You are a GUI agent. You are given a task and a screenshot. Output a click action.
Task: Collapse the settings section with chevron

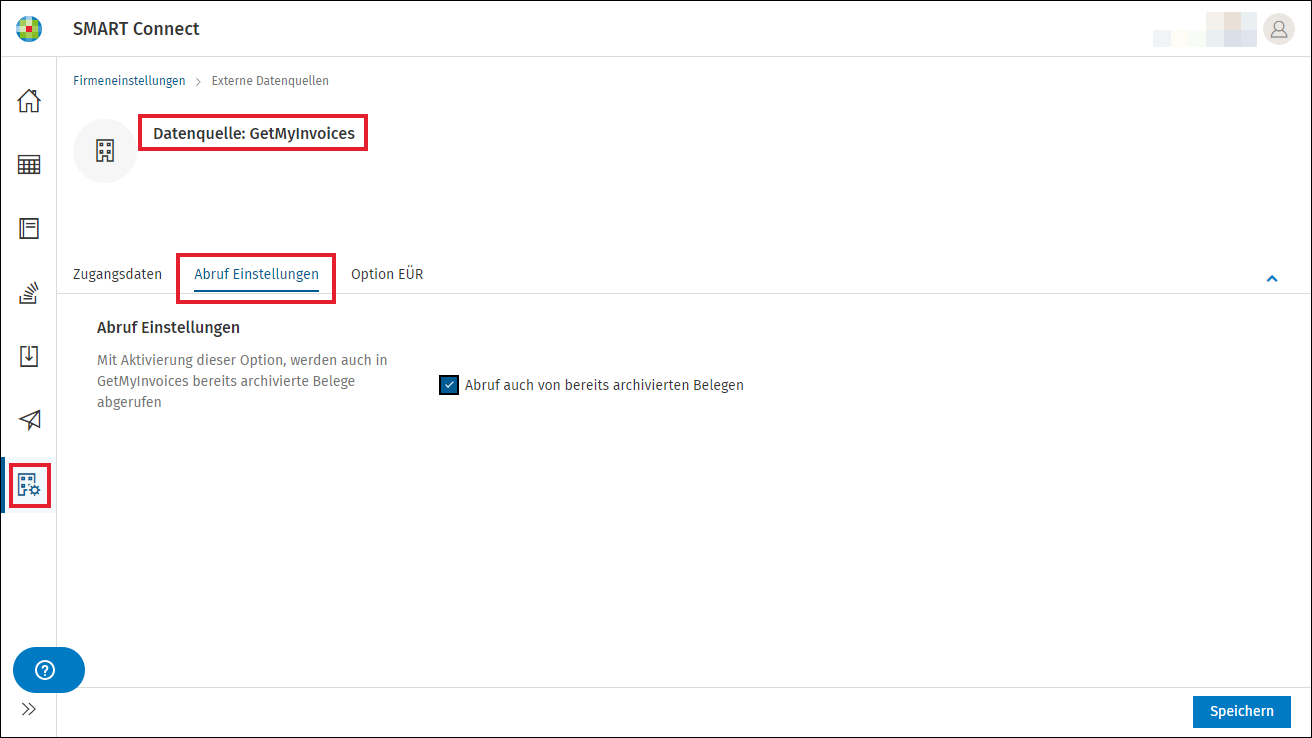pos(1272,278)
